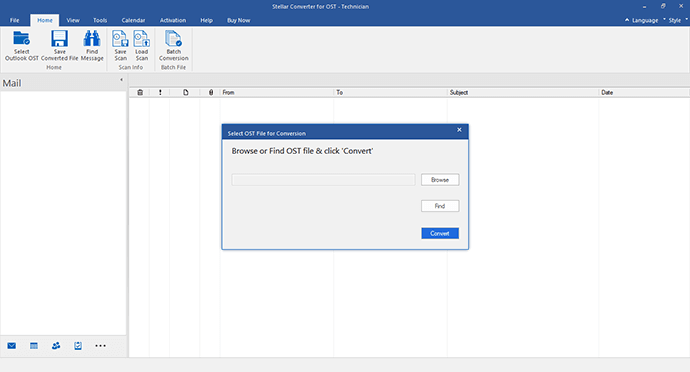Screen dimensions: 690x372
Task: Click the Browse button in dialog
Action: coord(440,180)
